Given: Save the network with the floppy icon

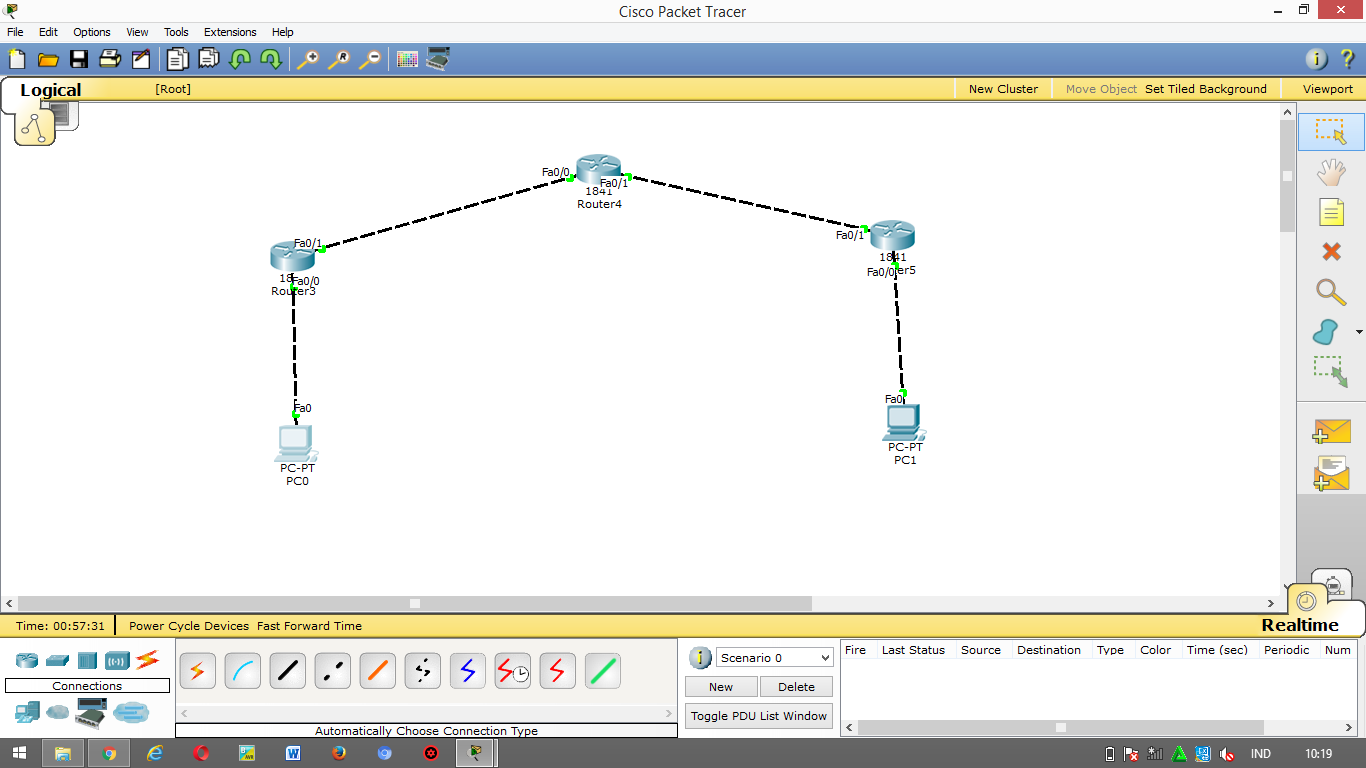Looking at the screenshot, I should tap(78, 59).
